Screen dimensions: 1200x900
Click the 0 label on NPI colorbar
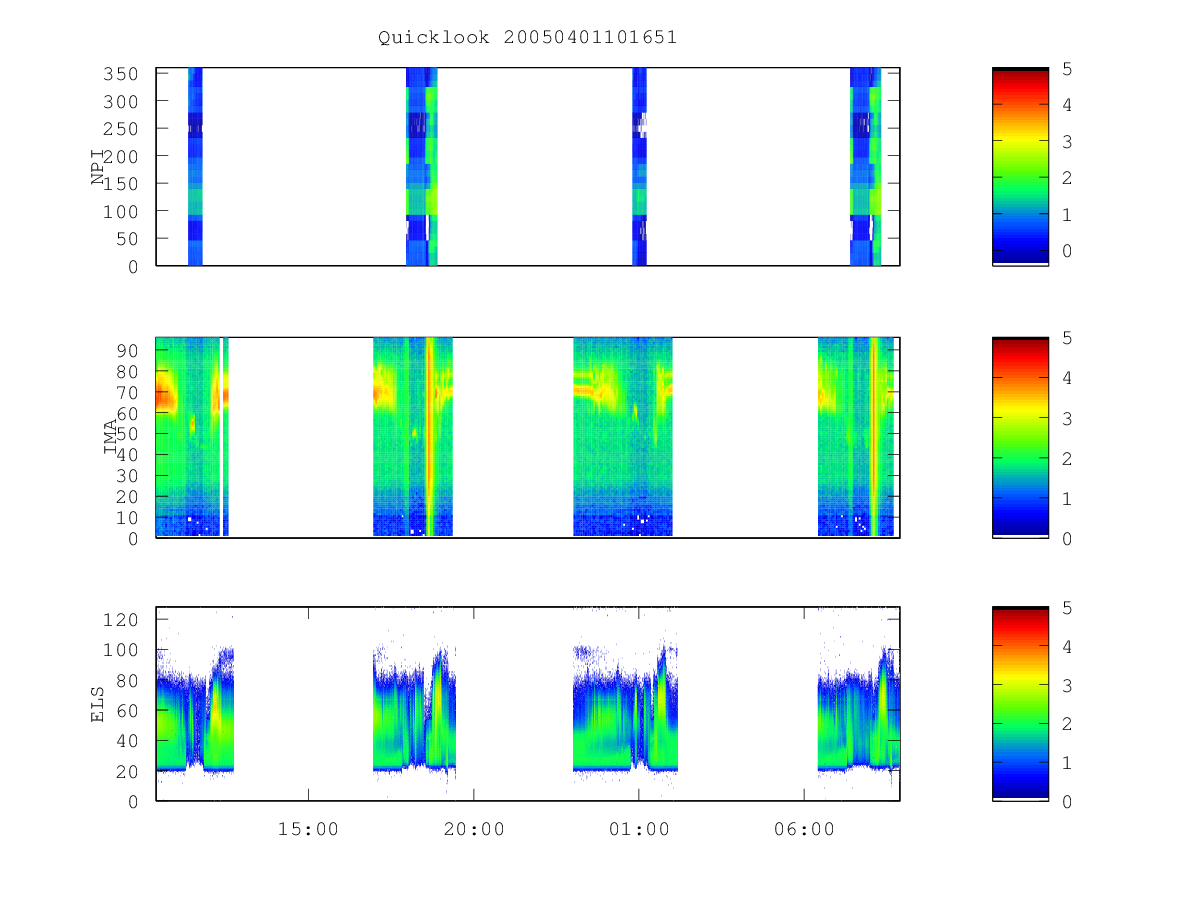(x=1067, y=250)
